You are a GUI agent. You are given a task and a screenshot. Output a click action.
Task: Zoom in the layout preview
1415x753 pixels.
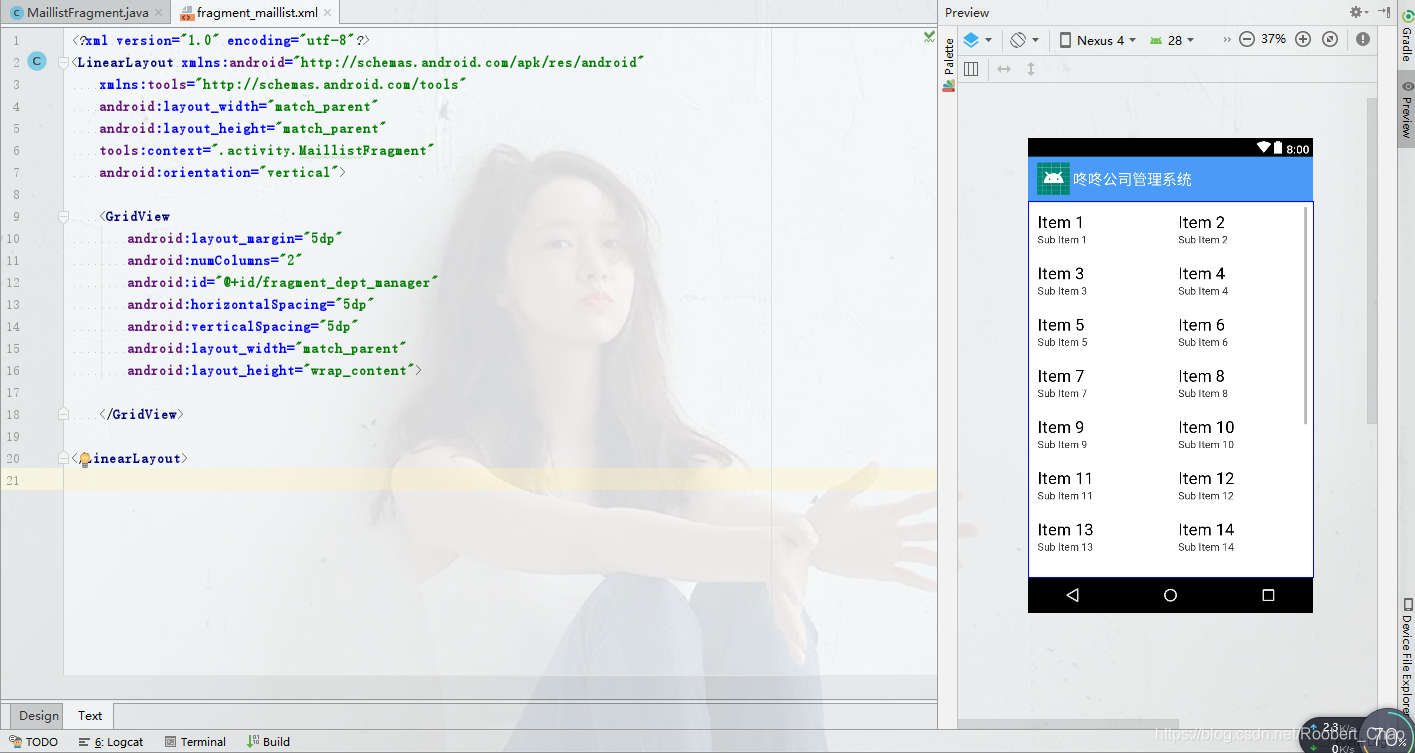click(1303, 40)
